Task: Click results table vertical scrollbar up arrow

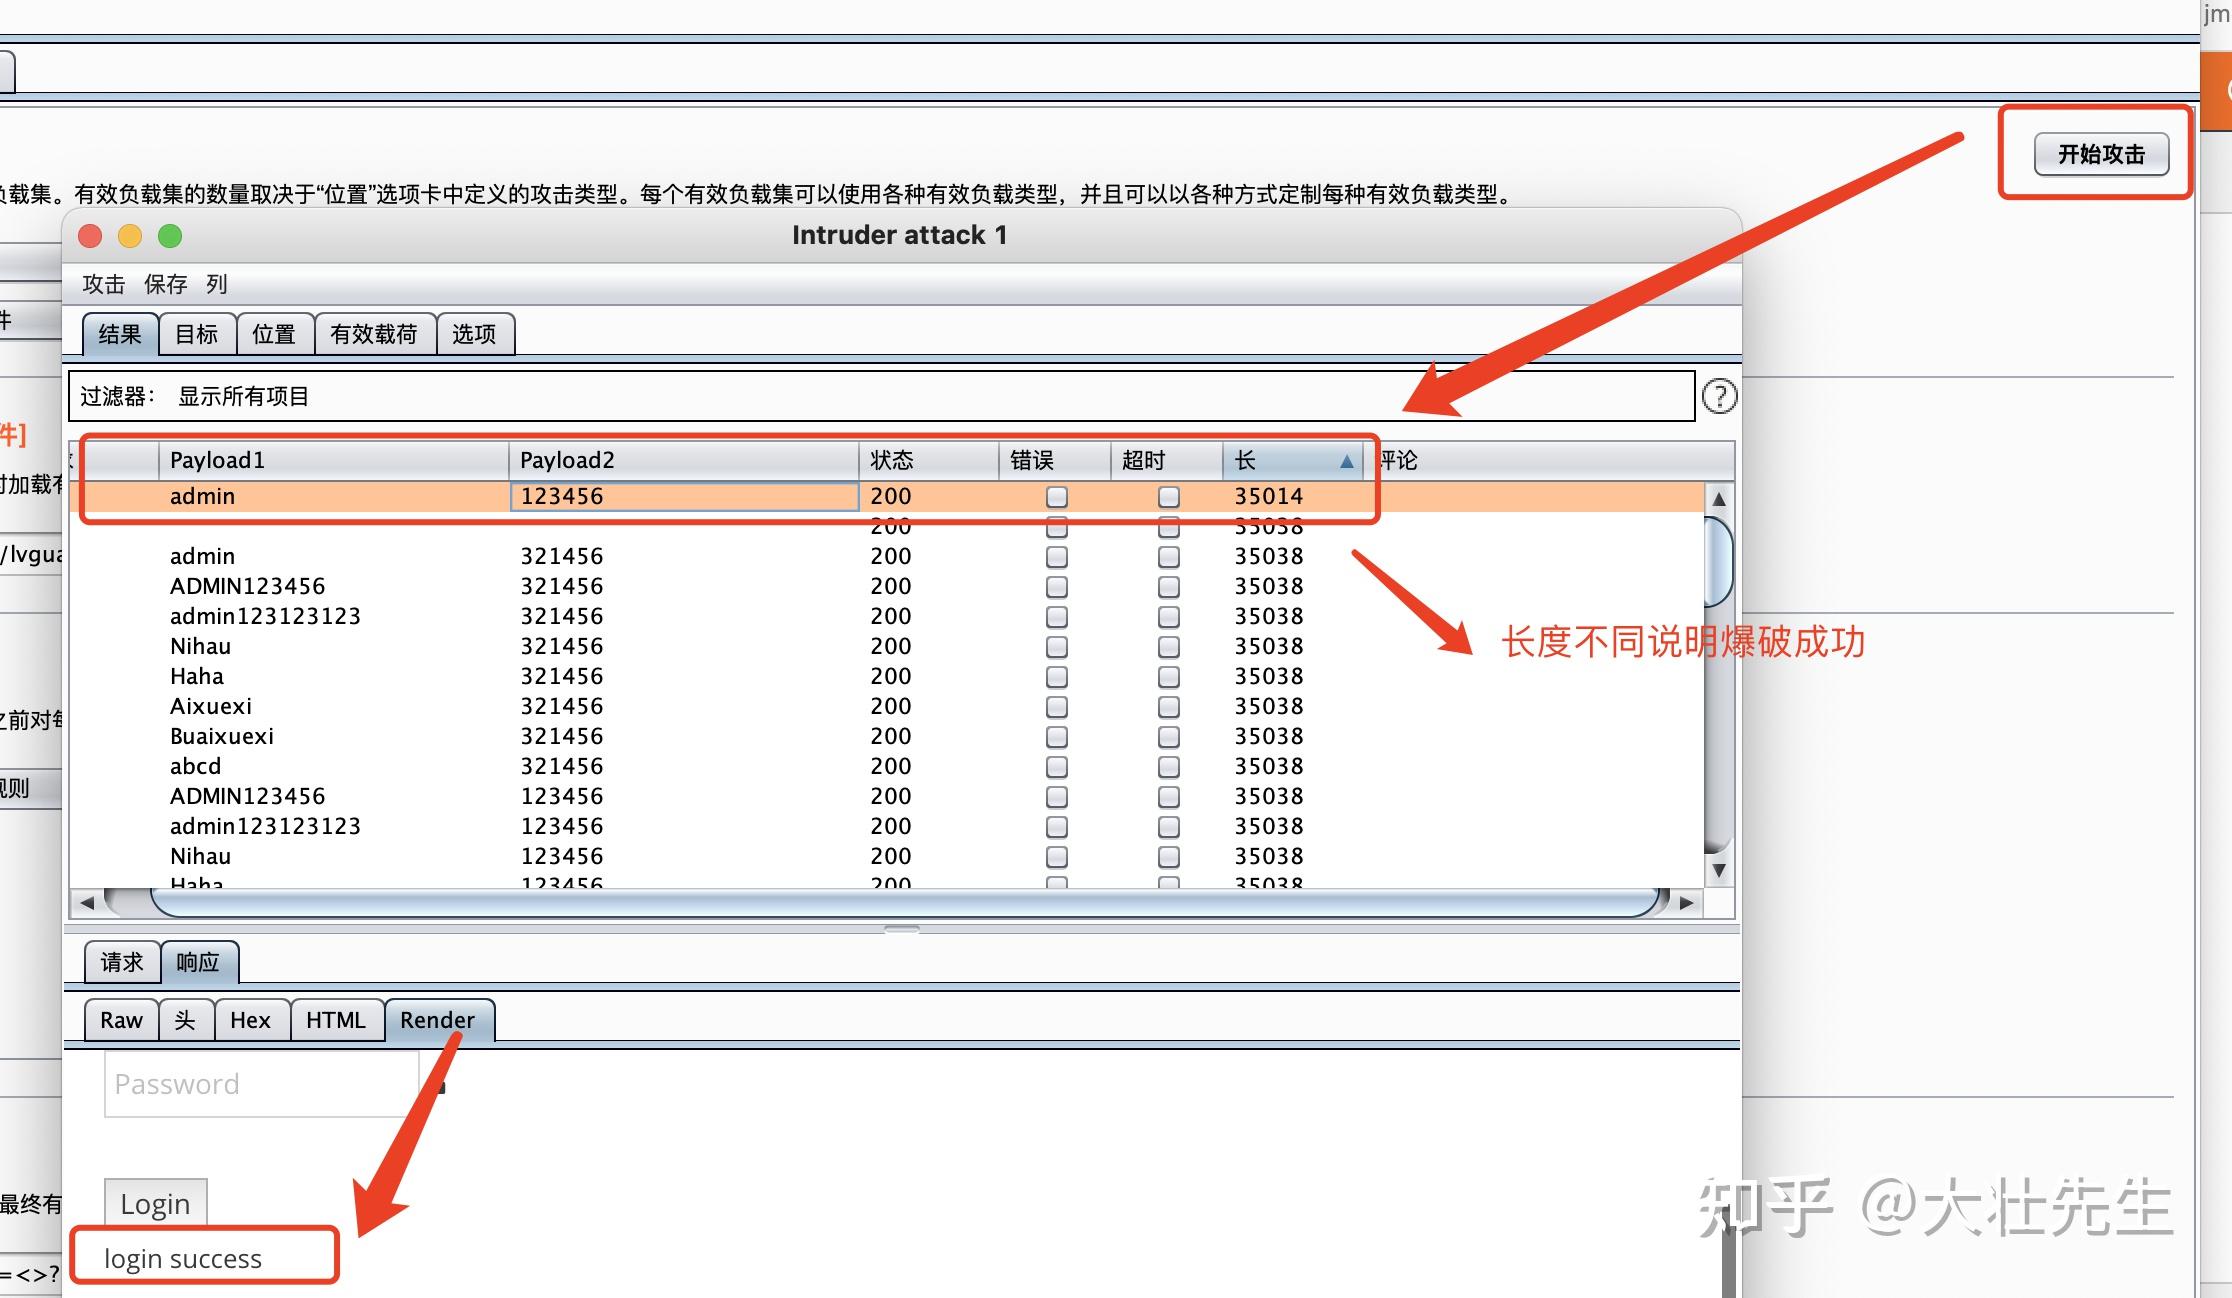Action: tap(1718, 498)
